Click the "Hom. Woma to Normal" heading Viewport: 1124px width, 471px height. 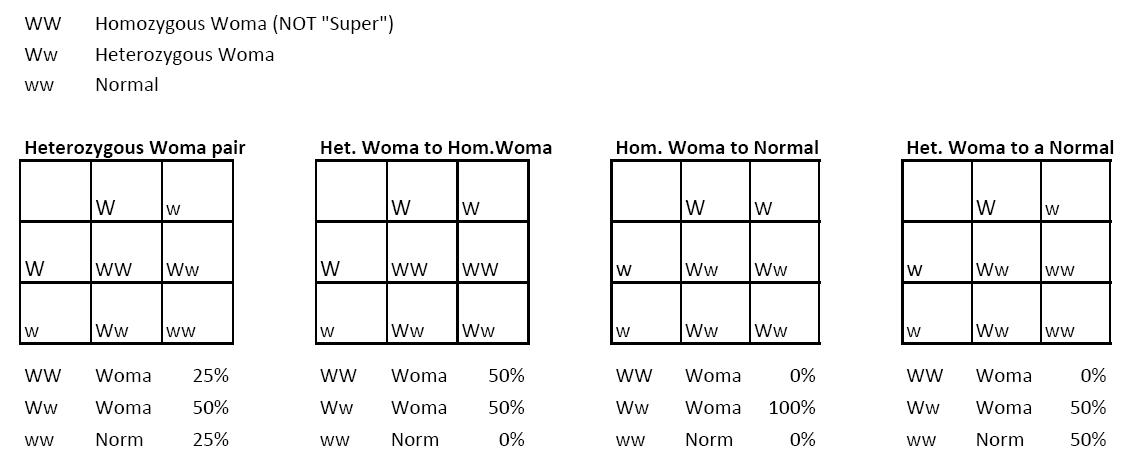[717, 148]
